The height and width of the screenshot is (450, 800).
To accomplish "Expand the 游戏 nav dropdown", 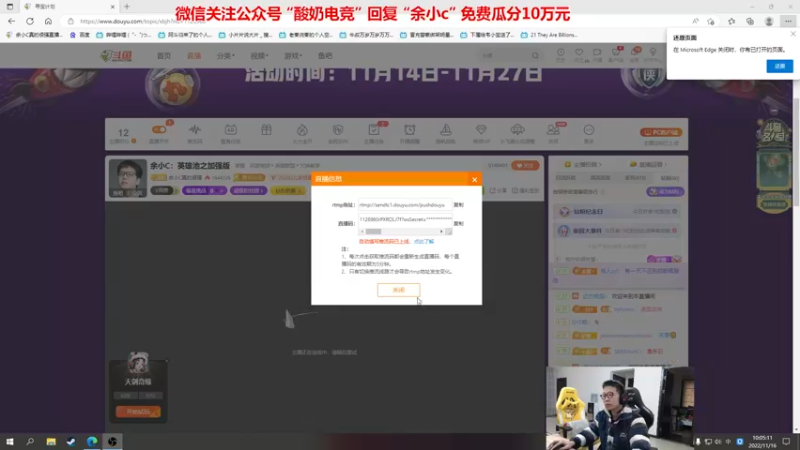I will 293,56.
